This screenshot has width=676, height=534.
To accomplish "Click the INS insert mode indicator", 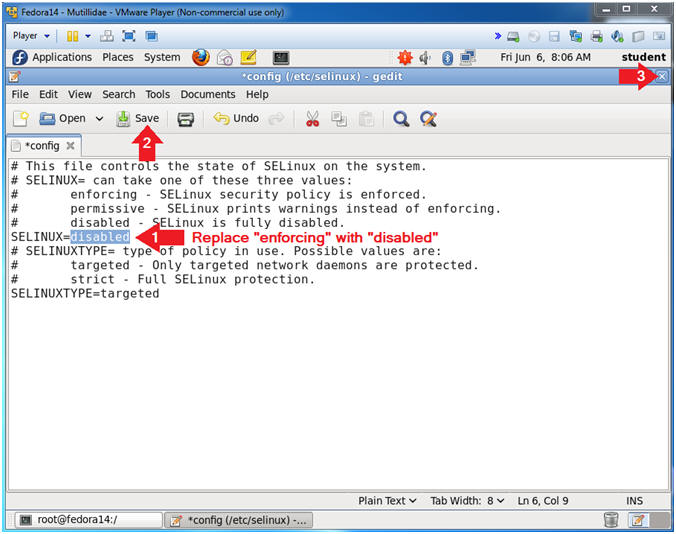I will pos(634,501).
